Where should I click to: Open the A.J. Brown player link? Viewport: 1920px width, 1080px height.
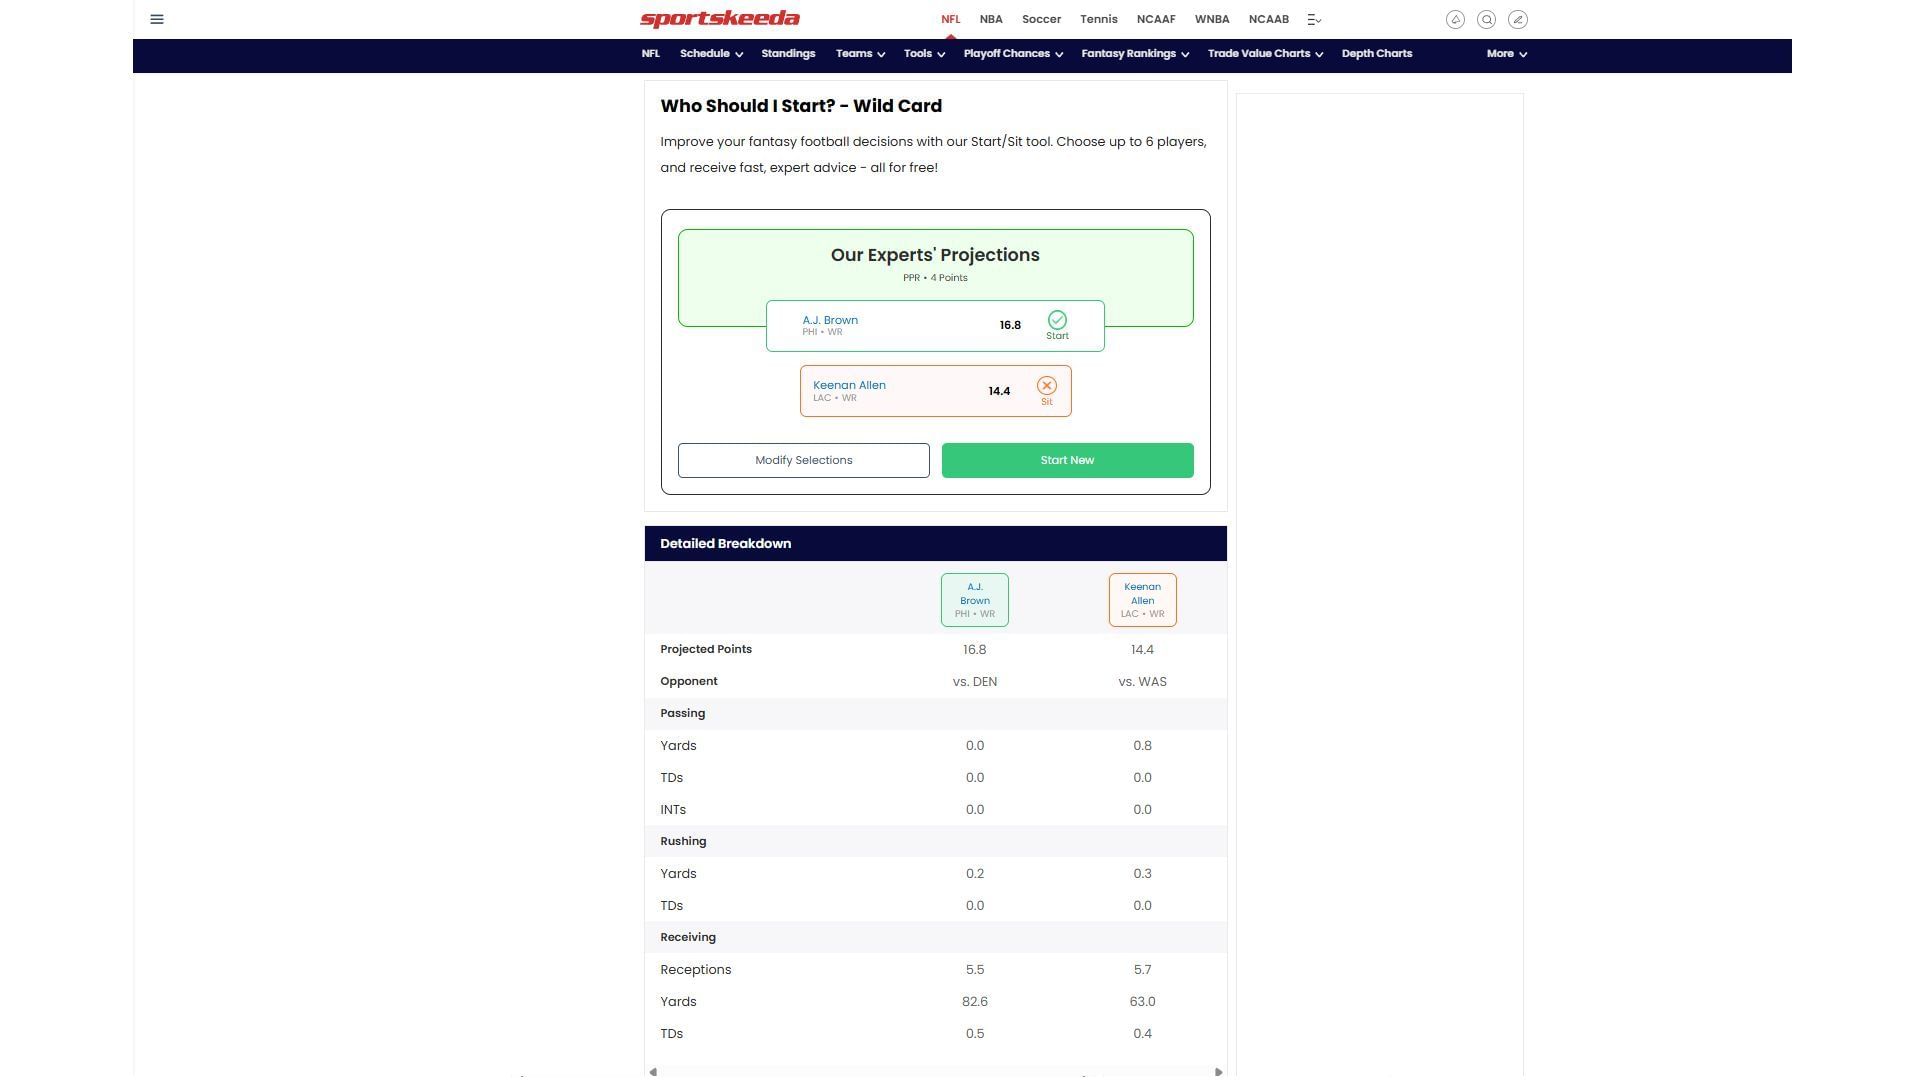click(829, 320)
